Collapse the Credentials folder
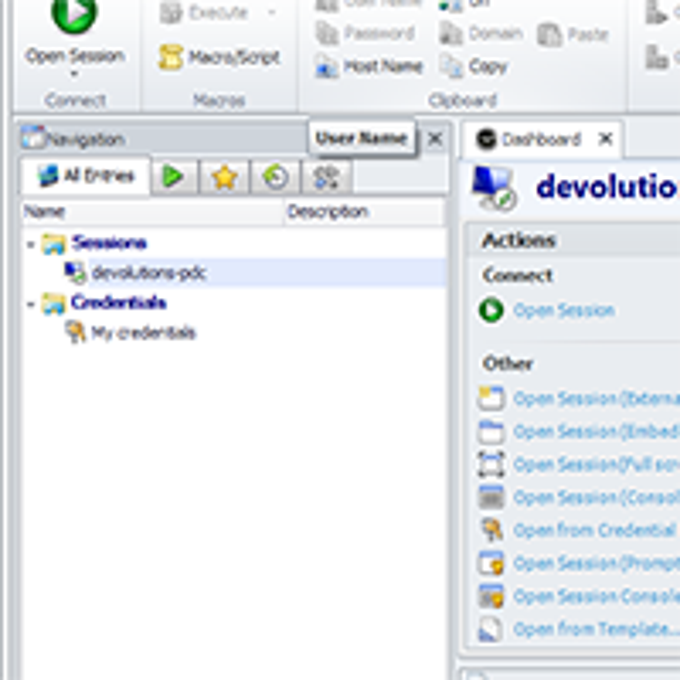 [x=30, y=304]
